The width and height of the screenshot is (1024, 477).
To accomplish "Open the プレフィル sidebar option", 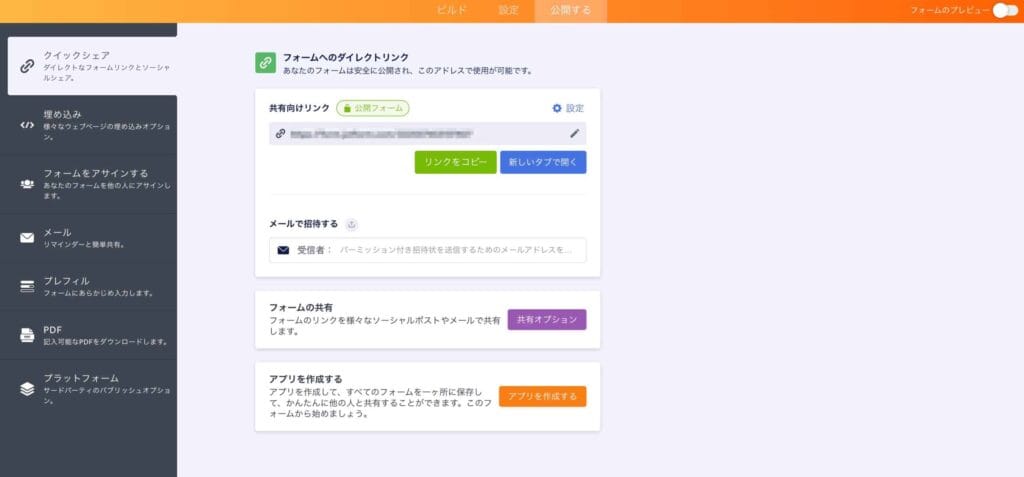I will click(88, 286).
